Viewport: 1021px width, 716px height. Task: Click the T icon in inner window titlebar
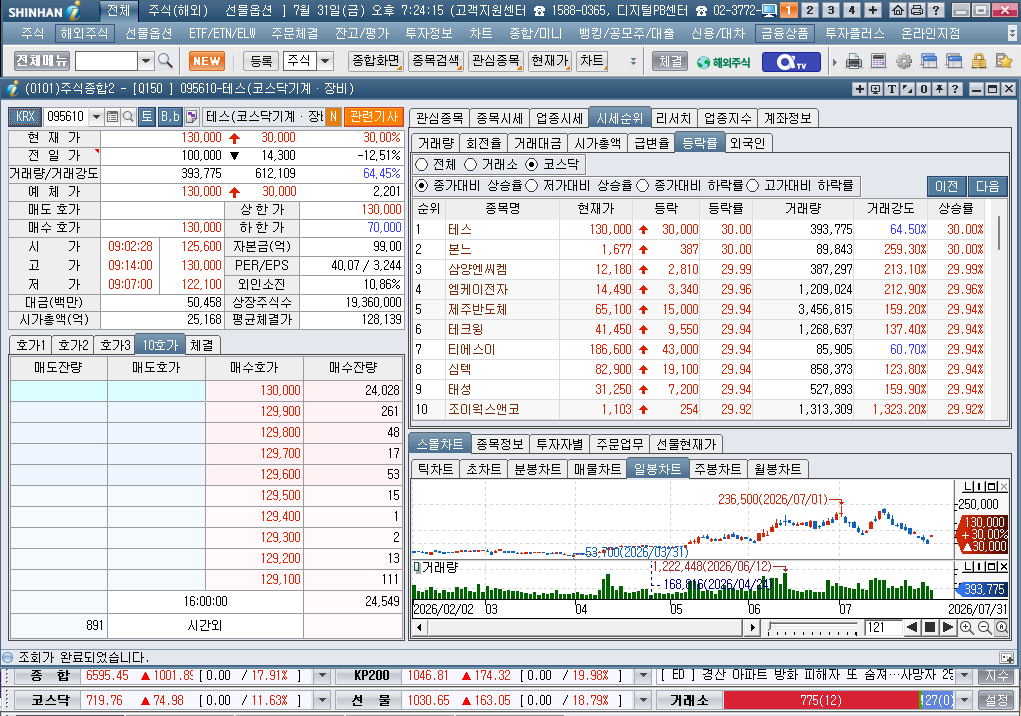(891, 89)
